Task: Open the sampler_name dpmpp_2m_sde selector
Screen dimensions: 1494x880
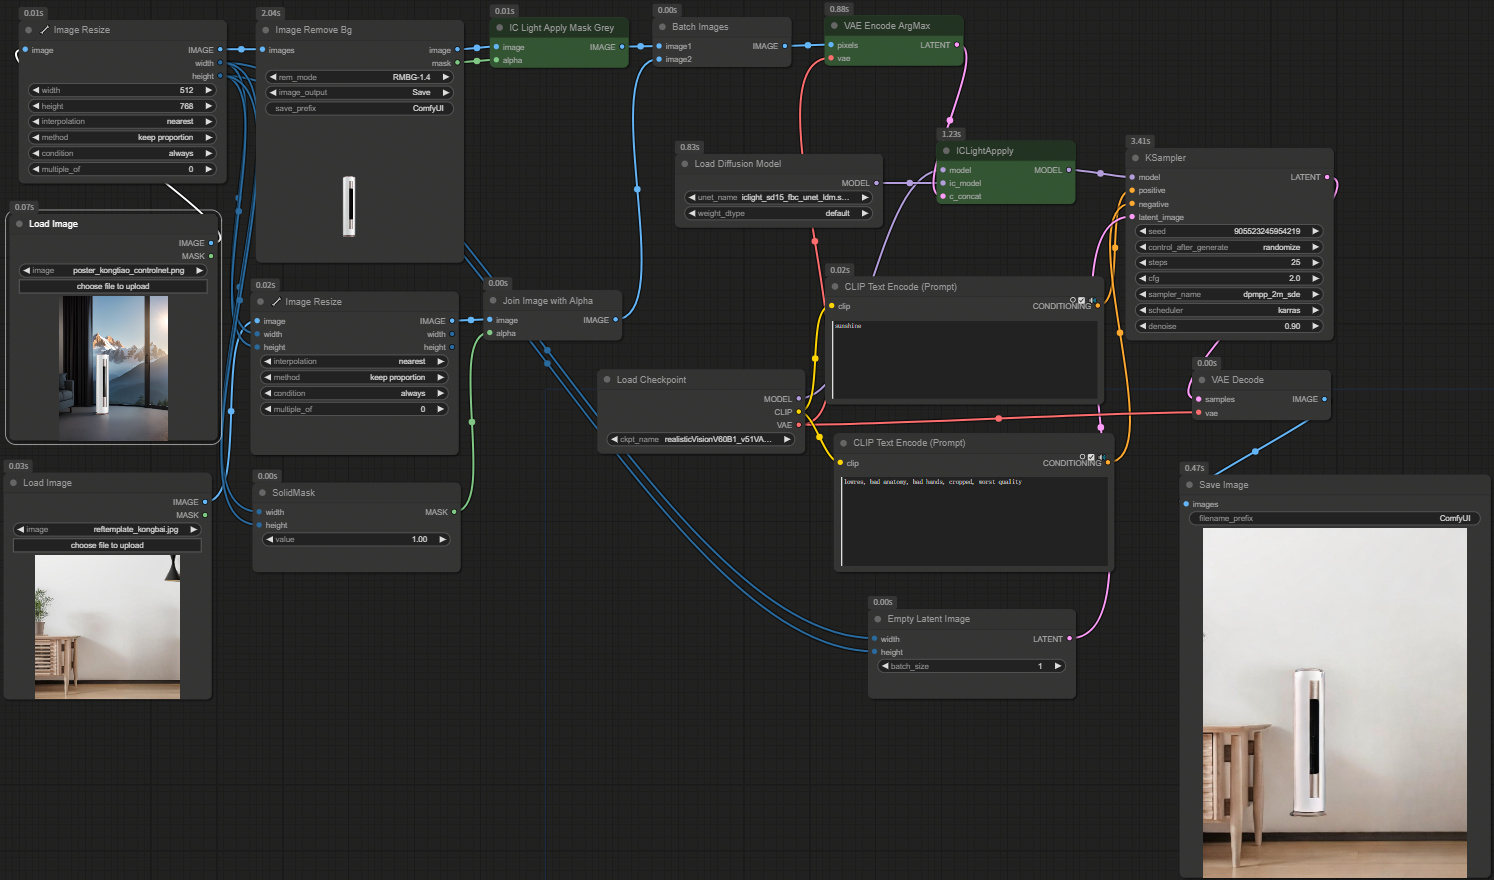Action: coord(1228,294)
